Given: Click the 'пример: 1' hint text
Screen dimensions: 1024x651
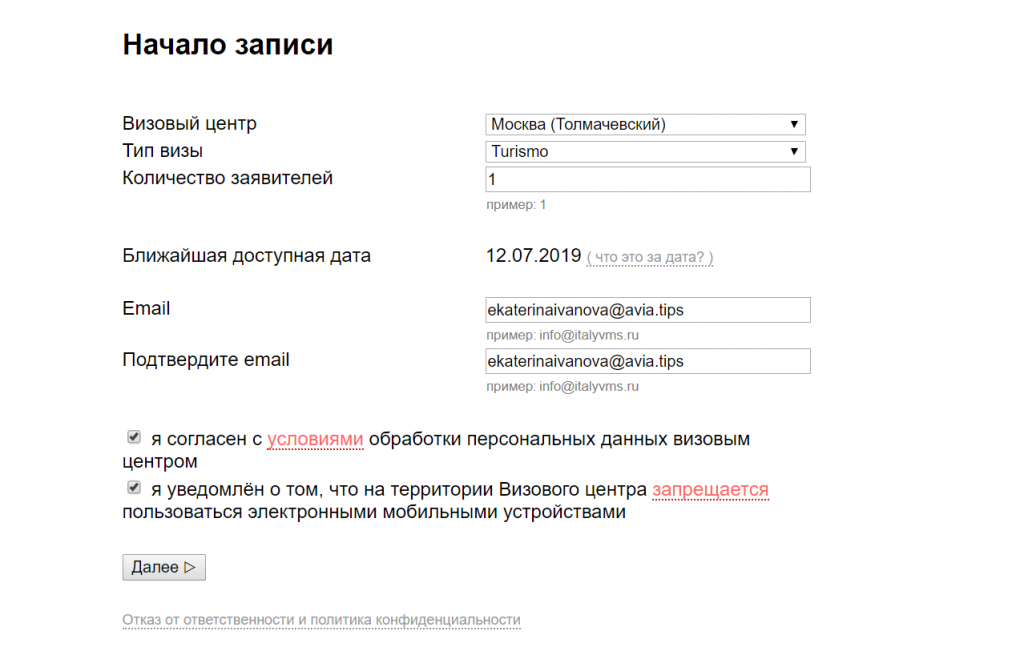Looking at the screenshot, I should [516, 205].
